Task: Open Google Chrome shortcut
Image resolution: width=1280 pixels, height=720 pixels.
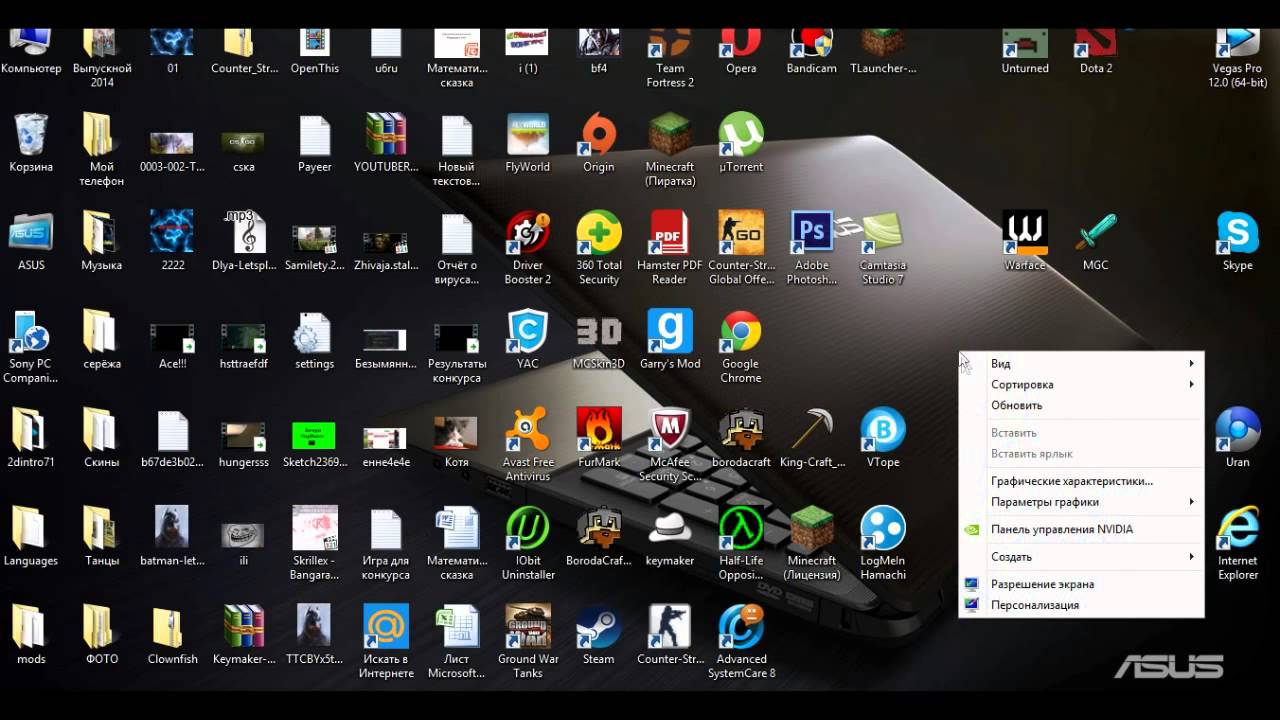Action: (x=741, y=346)
